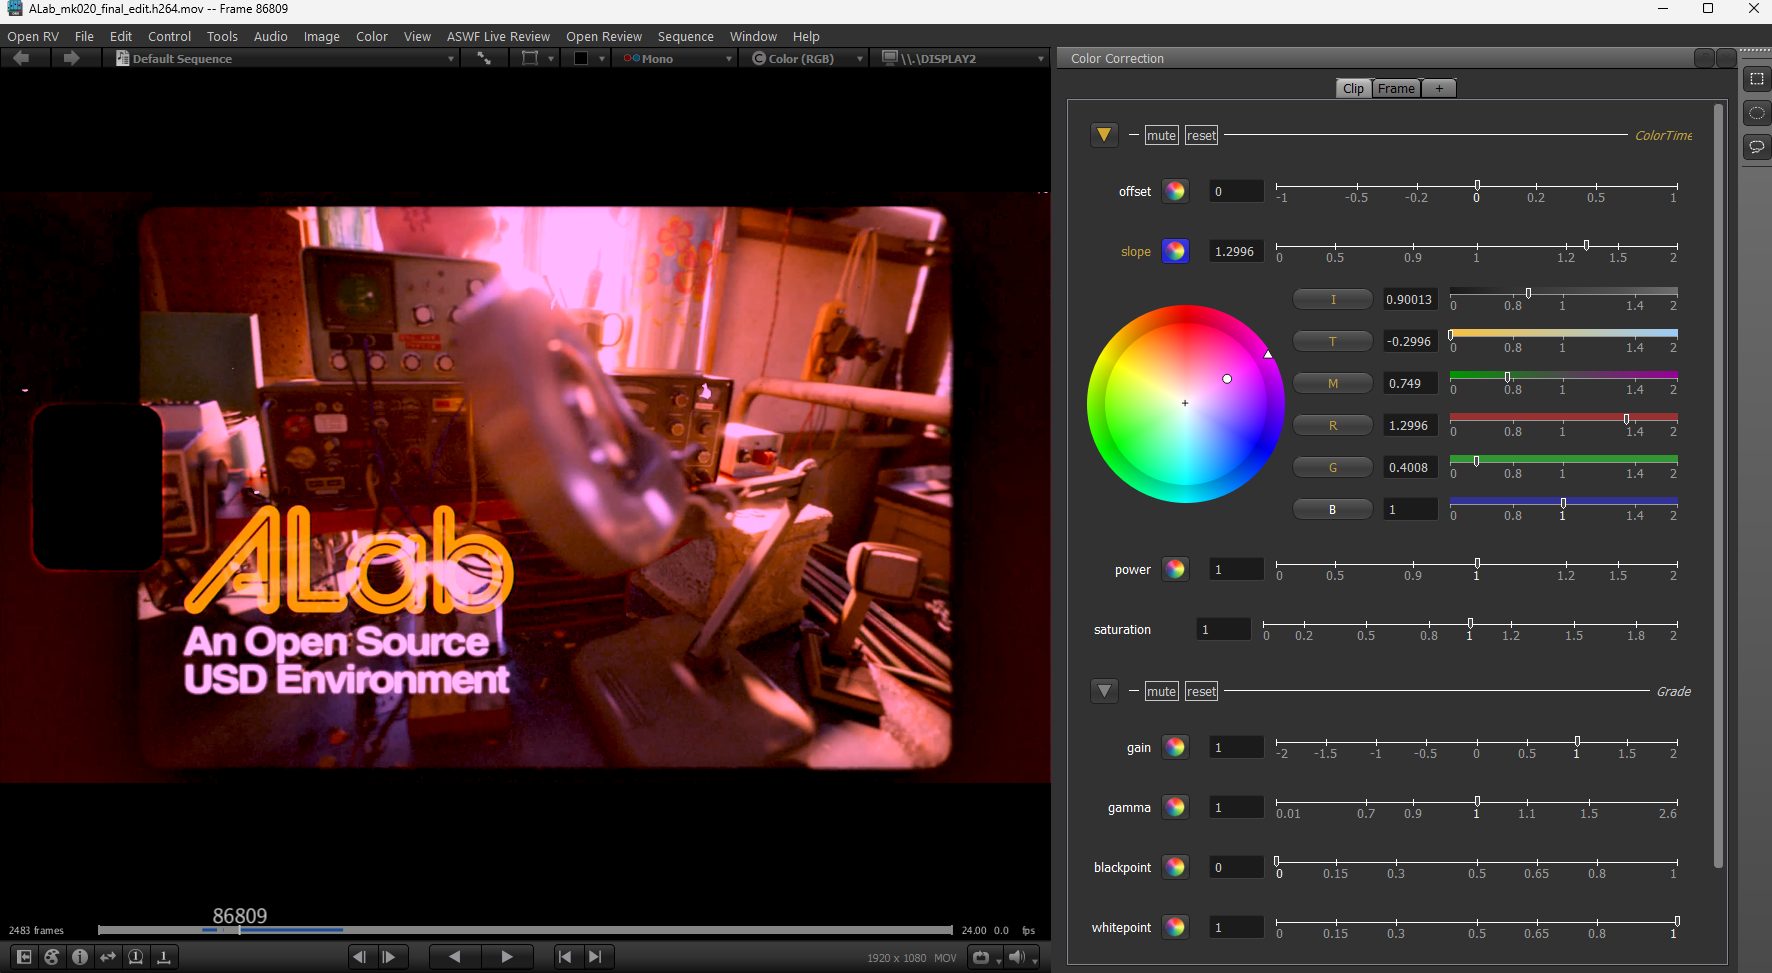Image resolution: width=1772 pixels, height=973 pixels.
Task: Open the Default Sequence dropdown
Action: coord(285,59)
